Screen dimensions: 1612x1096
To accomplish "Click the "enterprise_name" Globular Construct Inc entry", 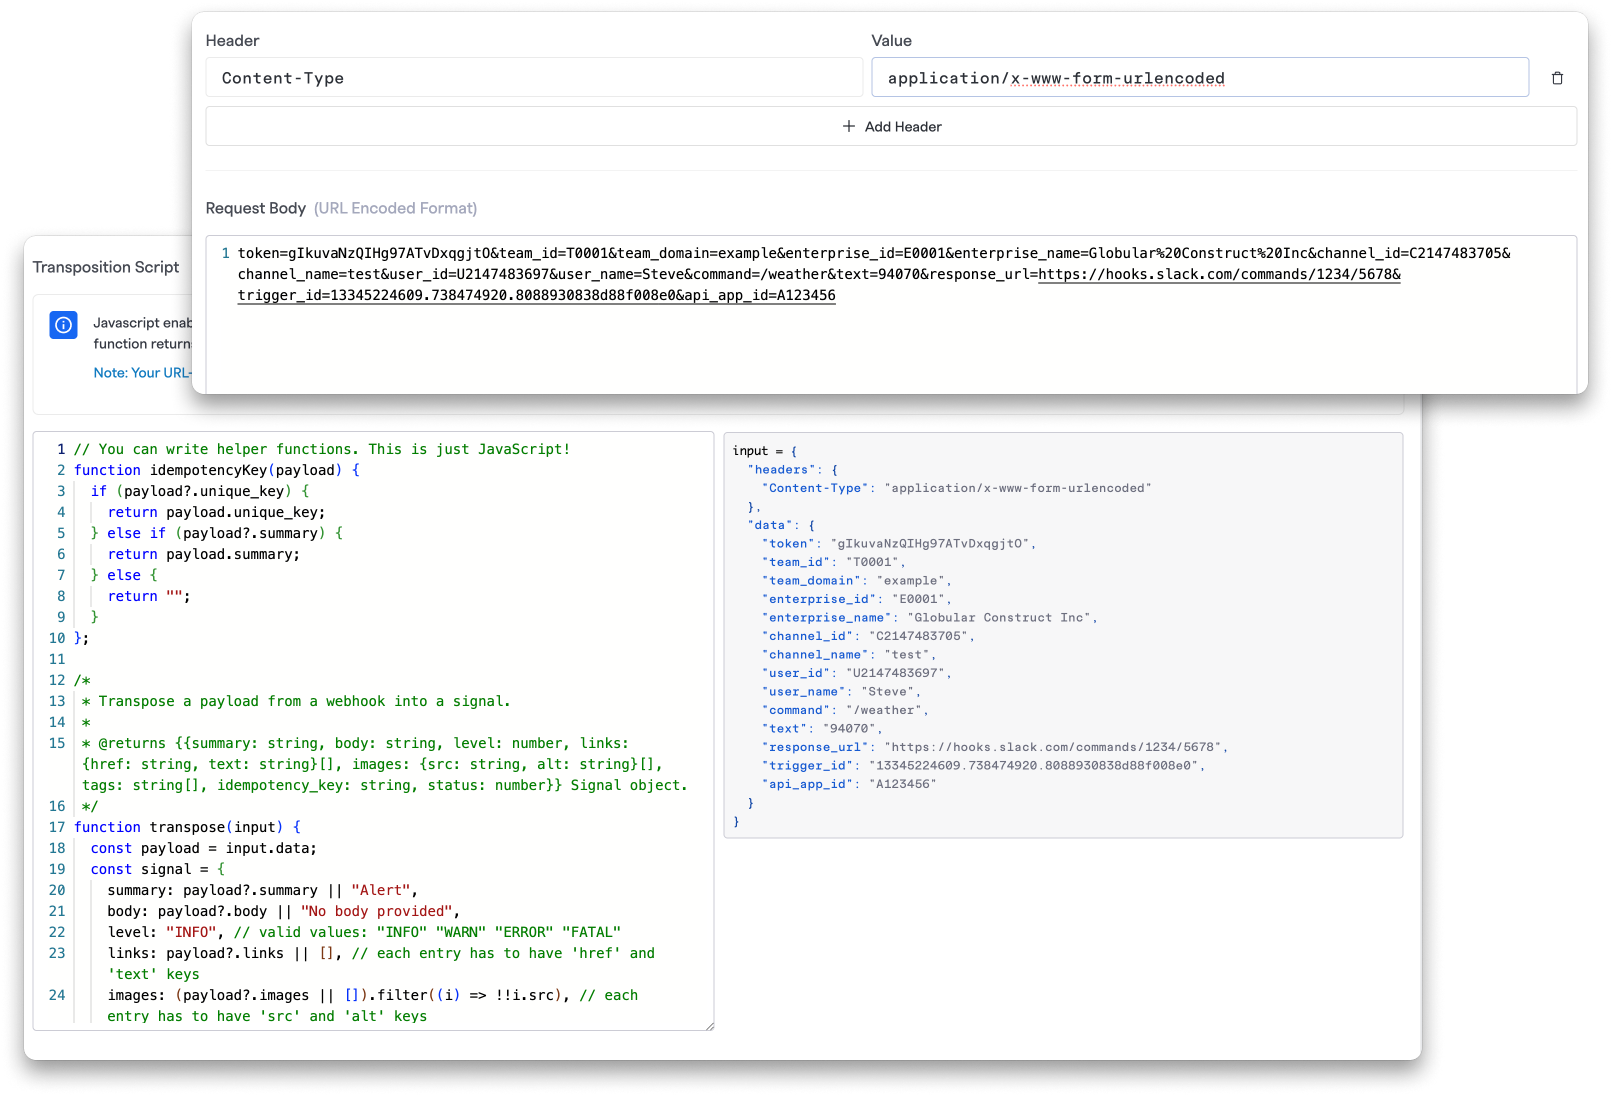I will click(929, 618).
